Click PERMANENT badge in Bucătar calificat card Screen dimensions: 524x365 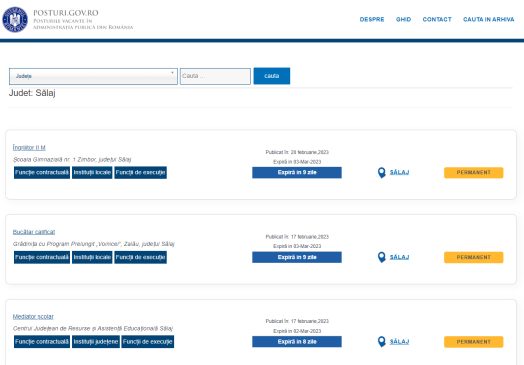click(x=474, y=257)
